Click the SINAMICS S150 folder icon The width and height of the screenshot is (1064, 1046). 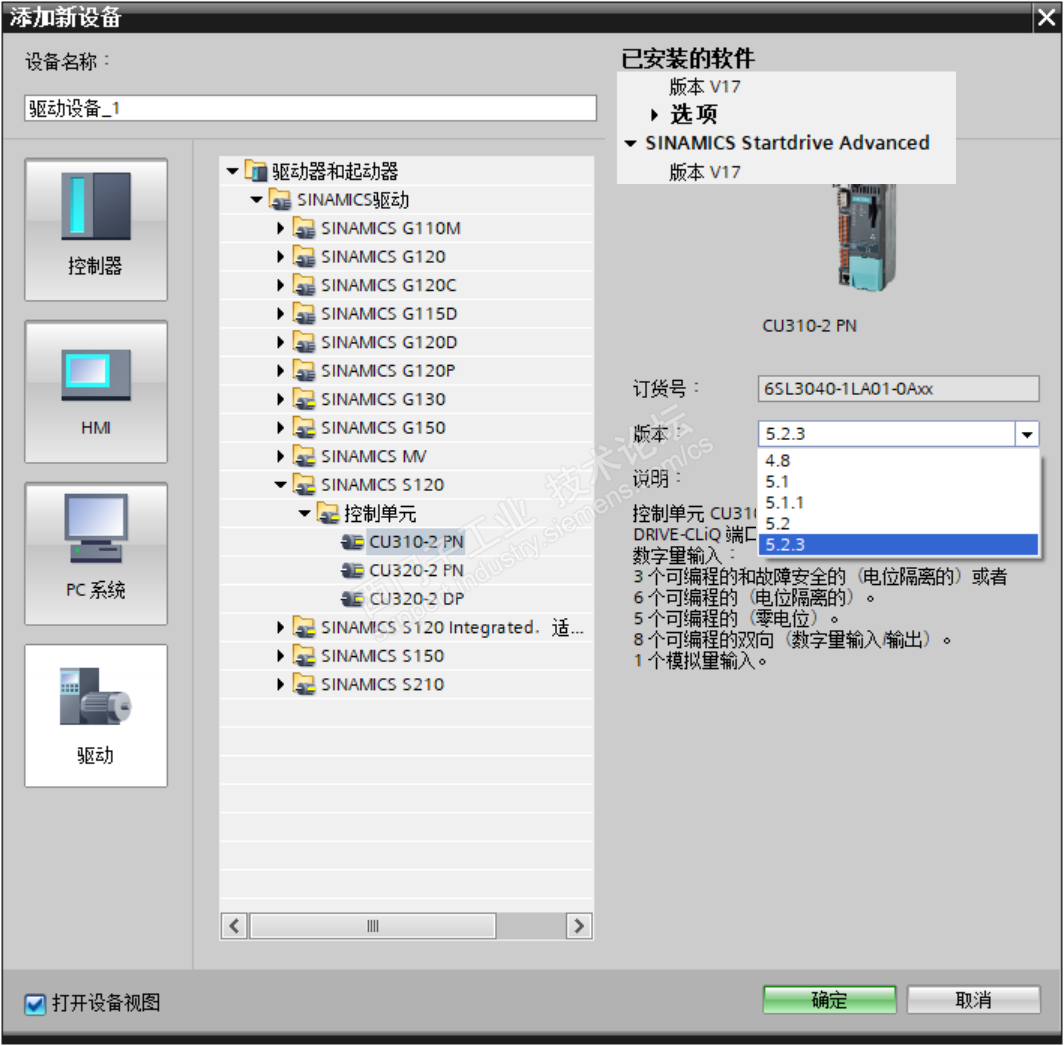click(304, 656)
